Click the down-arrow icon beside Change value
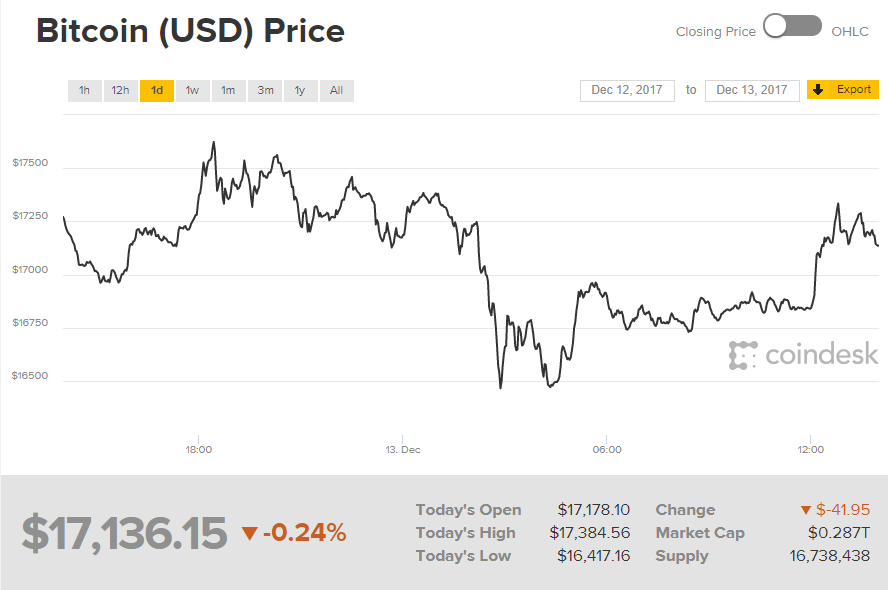The image size is (888, 590). coord(805,511)
